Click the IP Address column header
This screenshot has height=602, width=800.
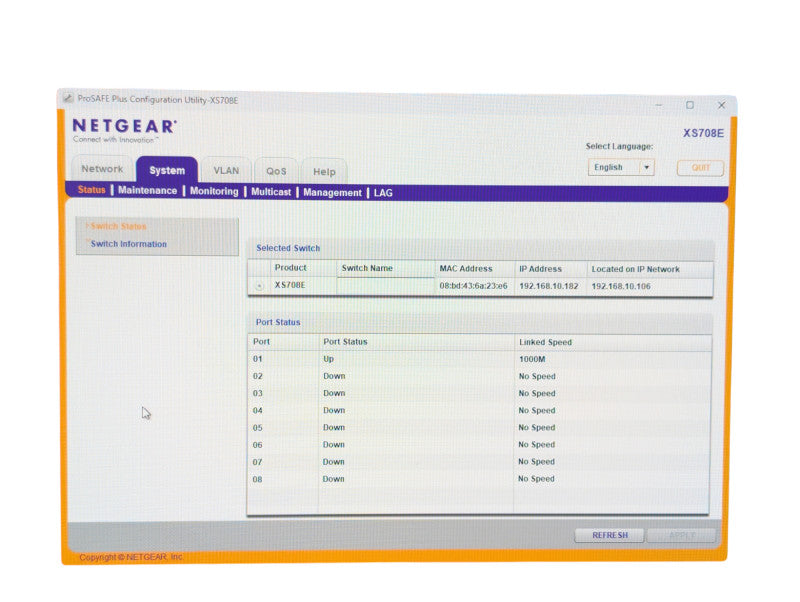point(540,269)
